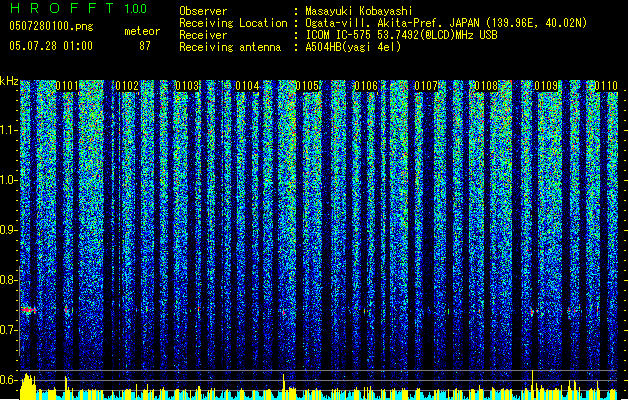629x400 pixels.
Task: Click the 'meteor' label
Action: point(142,31)
